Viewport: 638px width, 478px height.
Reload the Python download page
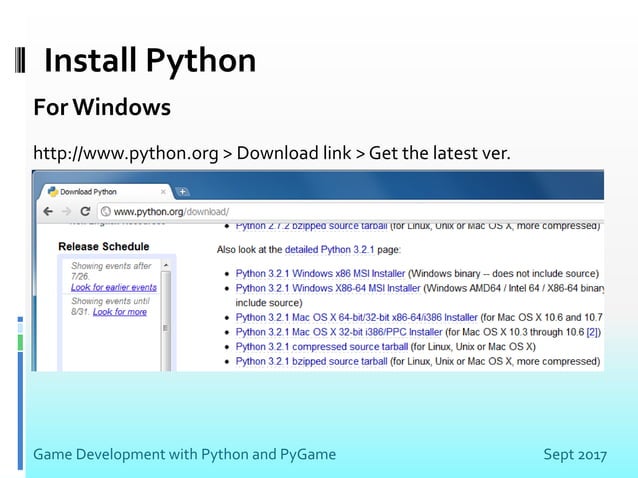pyautogui.click(x=85, y=211)
